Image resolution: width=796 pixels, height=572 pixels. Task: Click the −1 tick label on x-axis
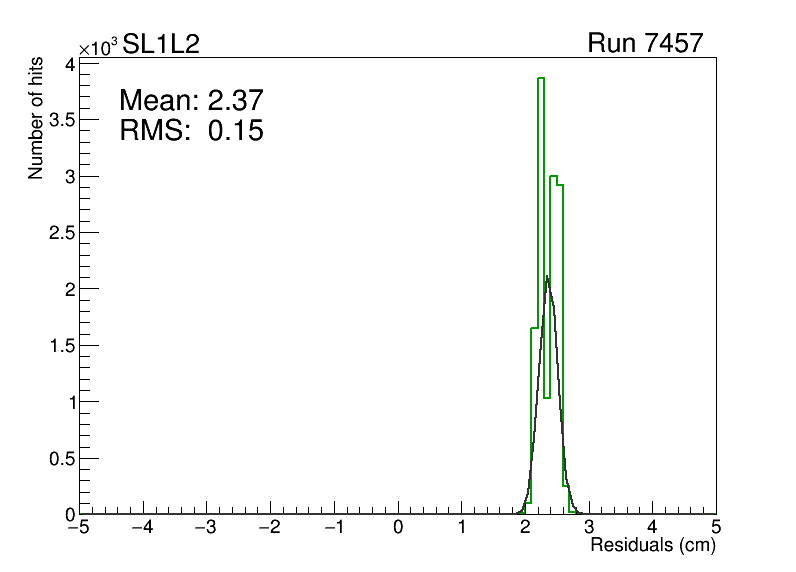pos(333,527)
